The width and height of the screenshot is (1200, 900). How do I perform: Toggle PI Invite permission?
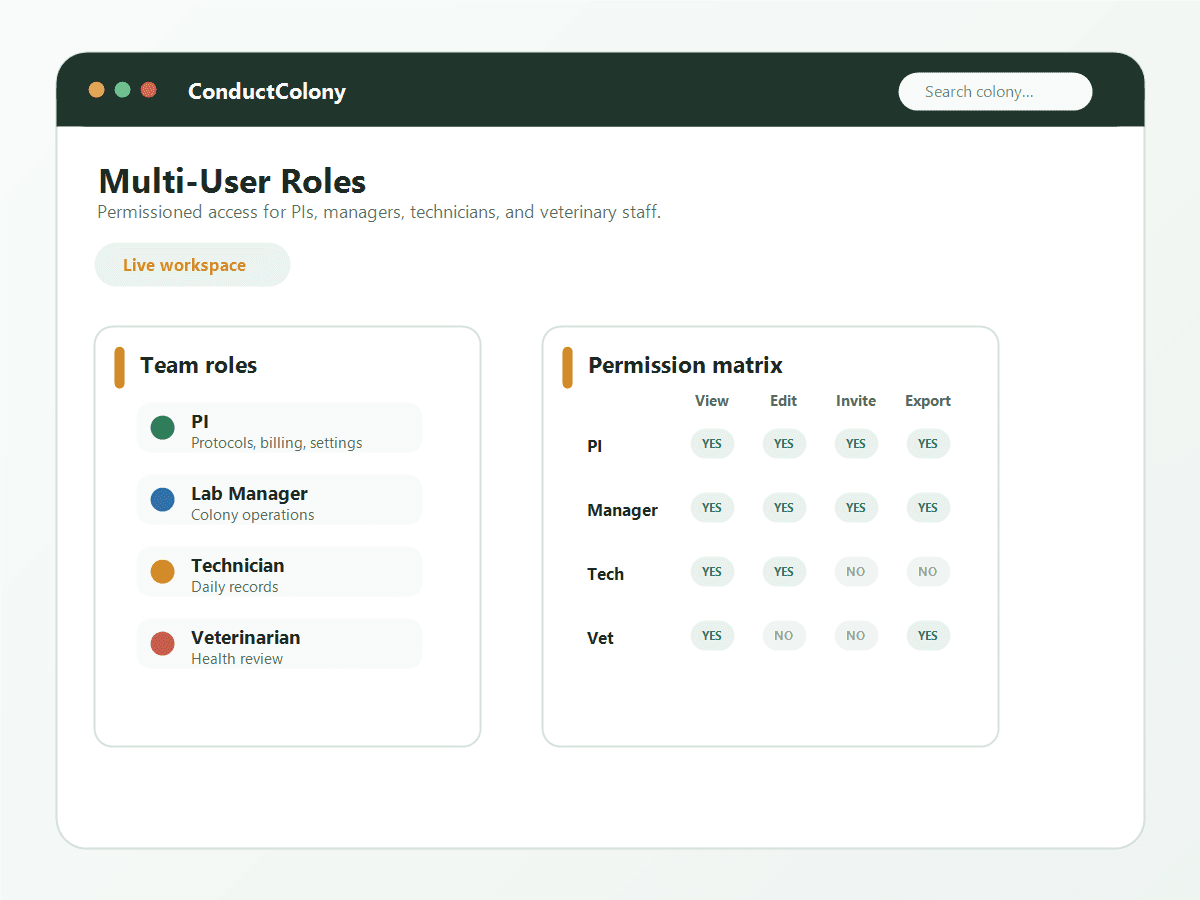[x=856, y=444]
